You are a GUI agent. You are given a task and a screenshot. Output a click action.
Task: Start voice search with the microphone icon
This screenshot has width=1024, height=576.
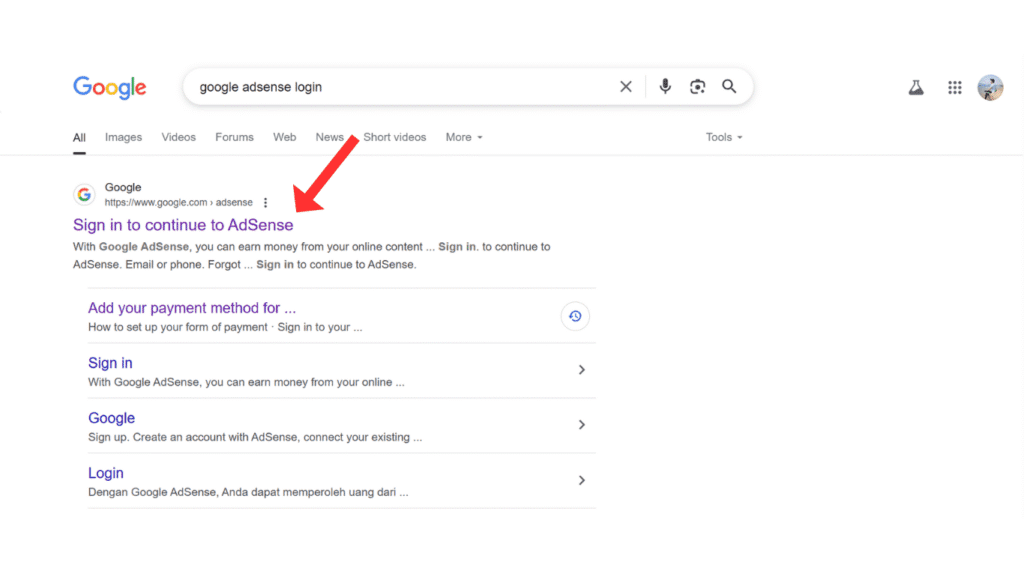[665, 86]
